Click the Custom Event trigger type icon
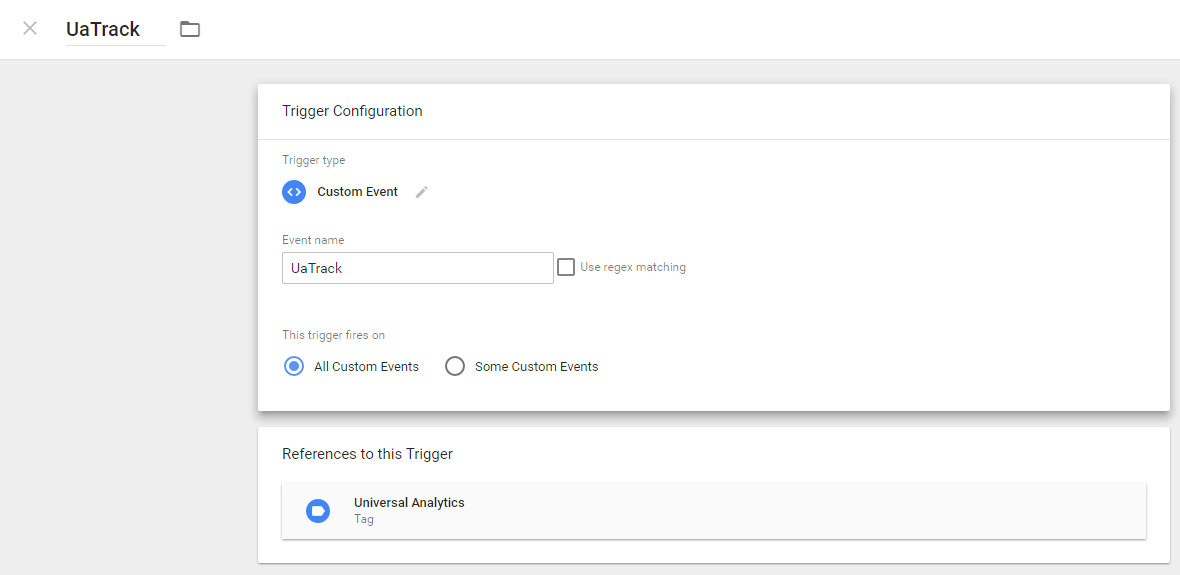 click(294, 191)
